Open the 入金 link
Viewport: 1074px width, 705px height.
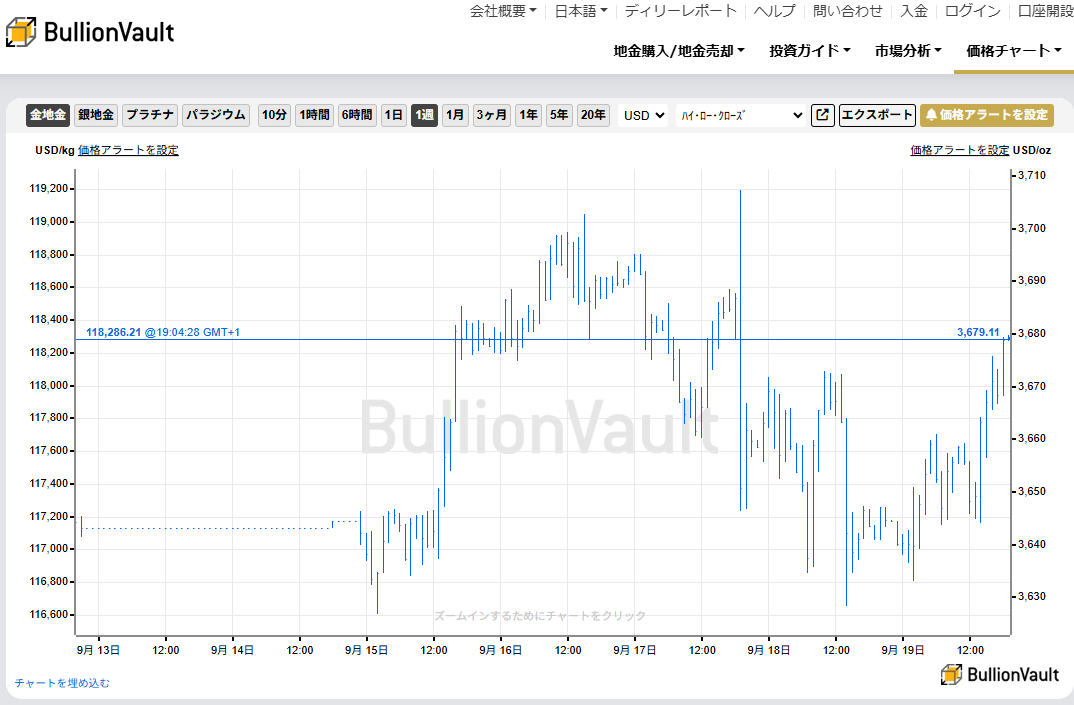pyautogui.click(x=914, y=11)
